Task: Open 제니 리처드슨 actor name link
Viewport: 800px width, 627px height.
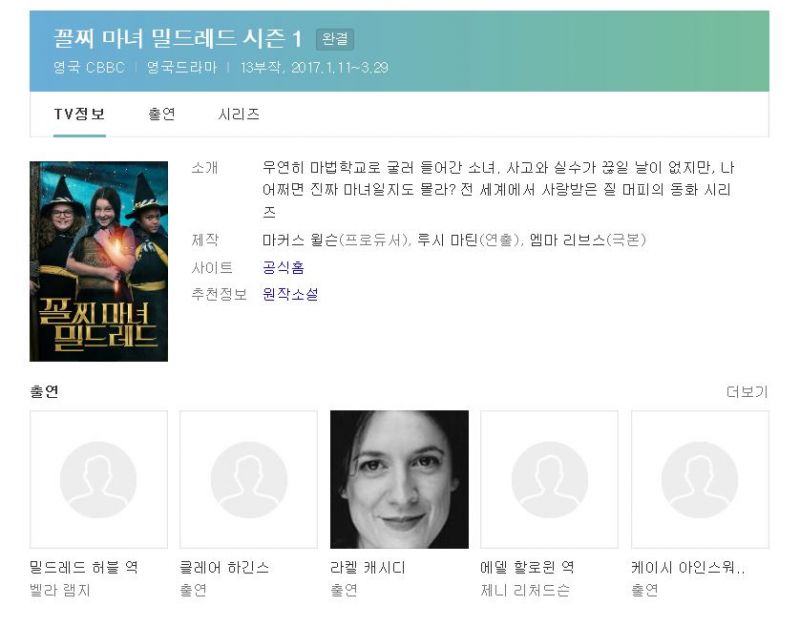Action: point(525,590)
